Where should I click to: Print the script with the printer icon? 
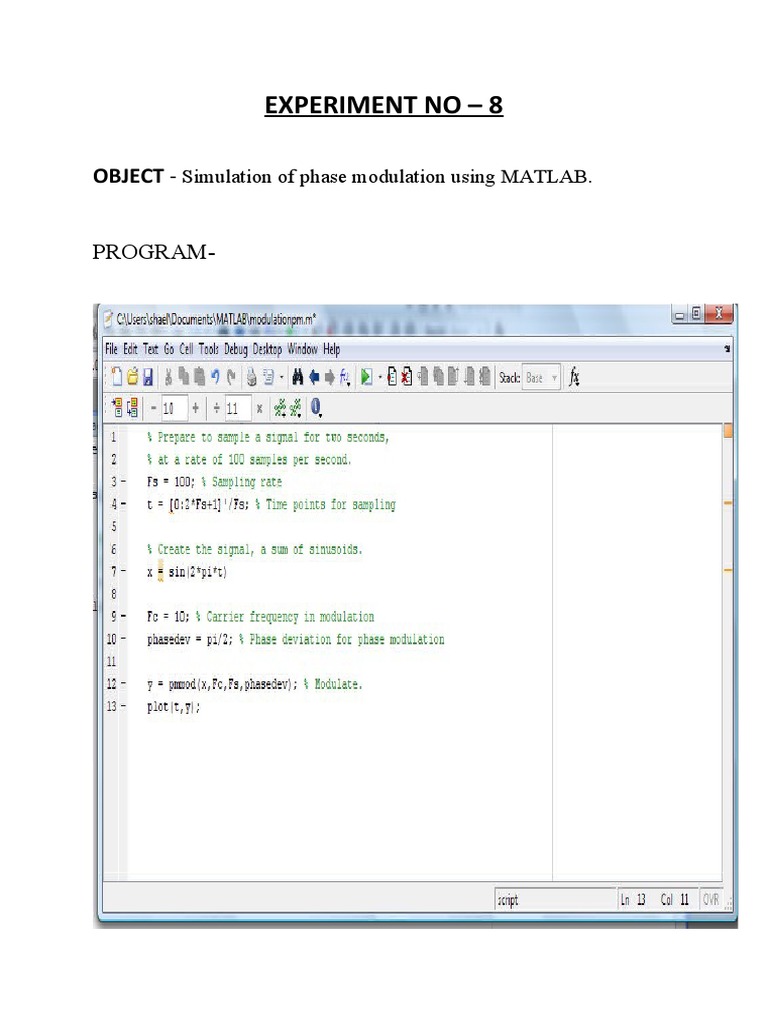click(x=251, y=377)
